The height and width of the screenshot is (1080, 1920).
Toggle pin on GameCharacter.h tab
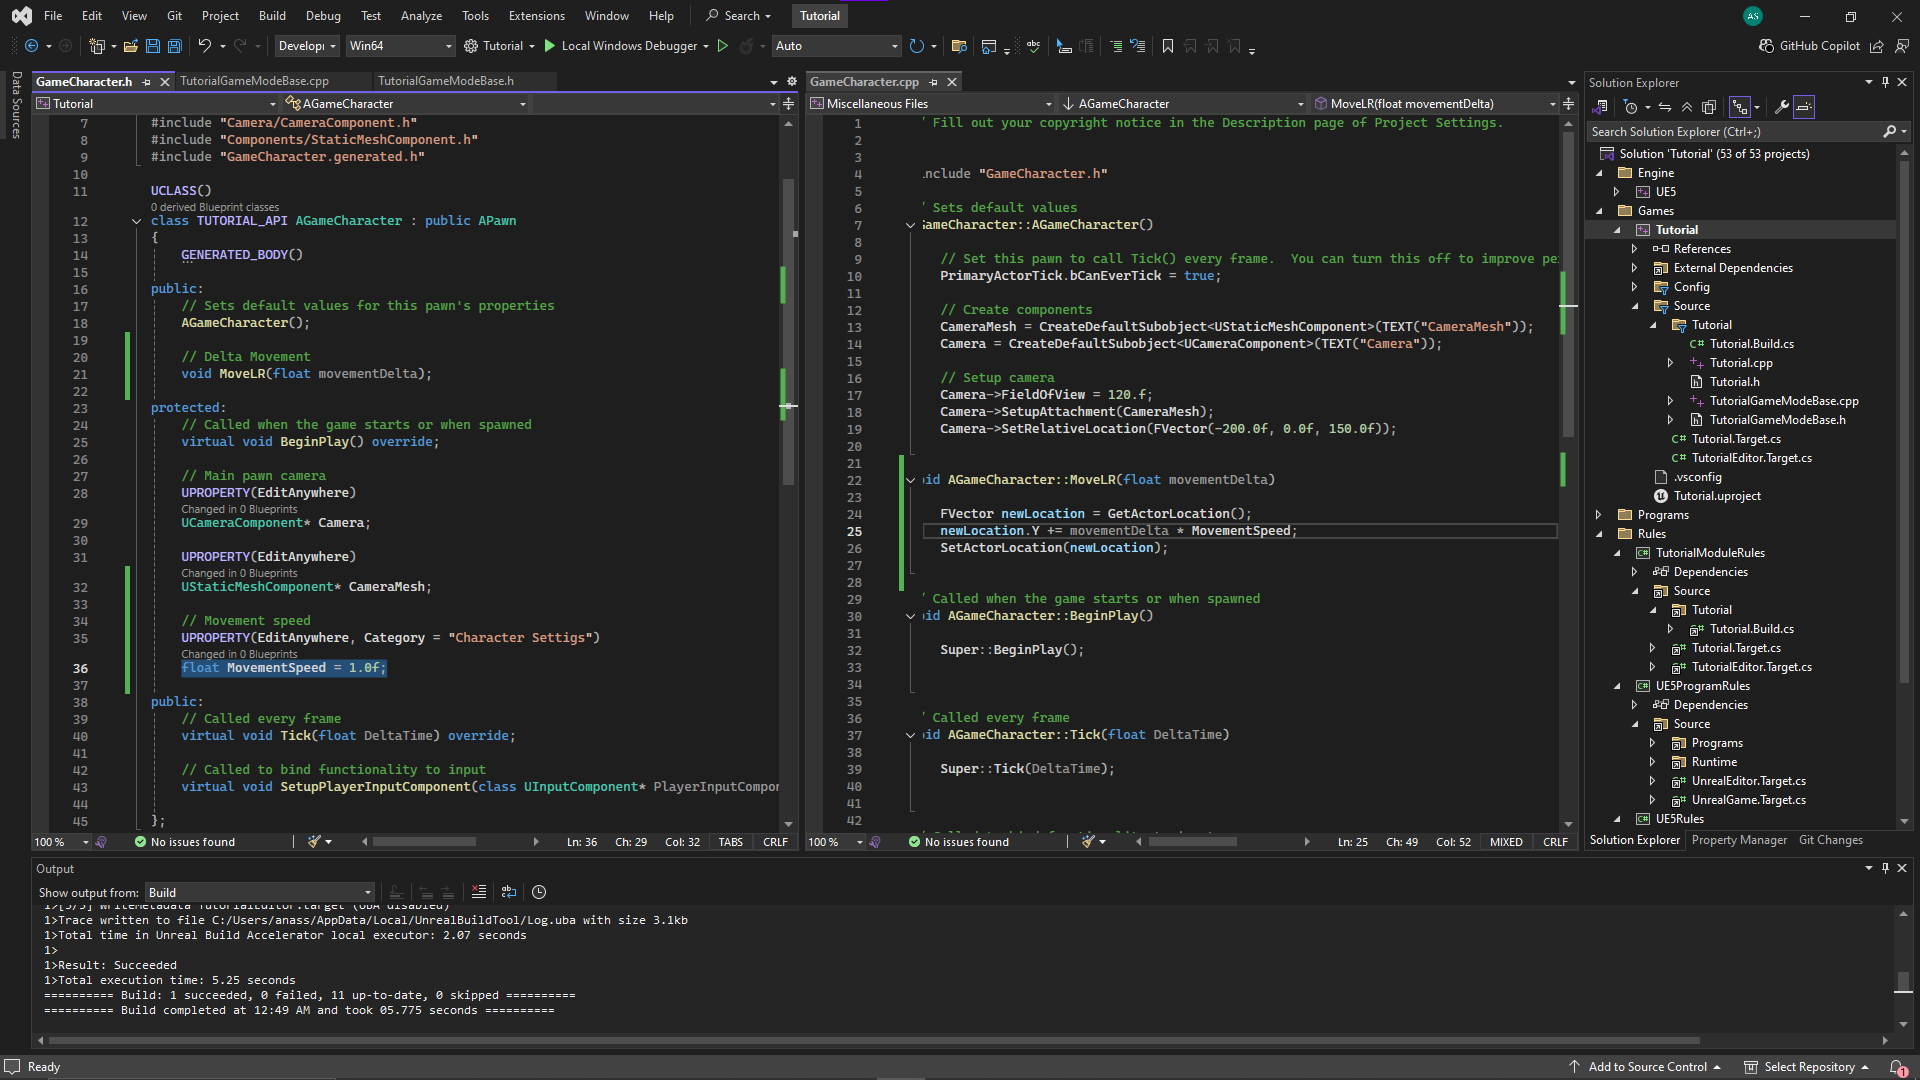click(147, 82)
